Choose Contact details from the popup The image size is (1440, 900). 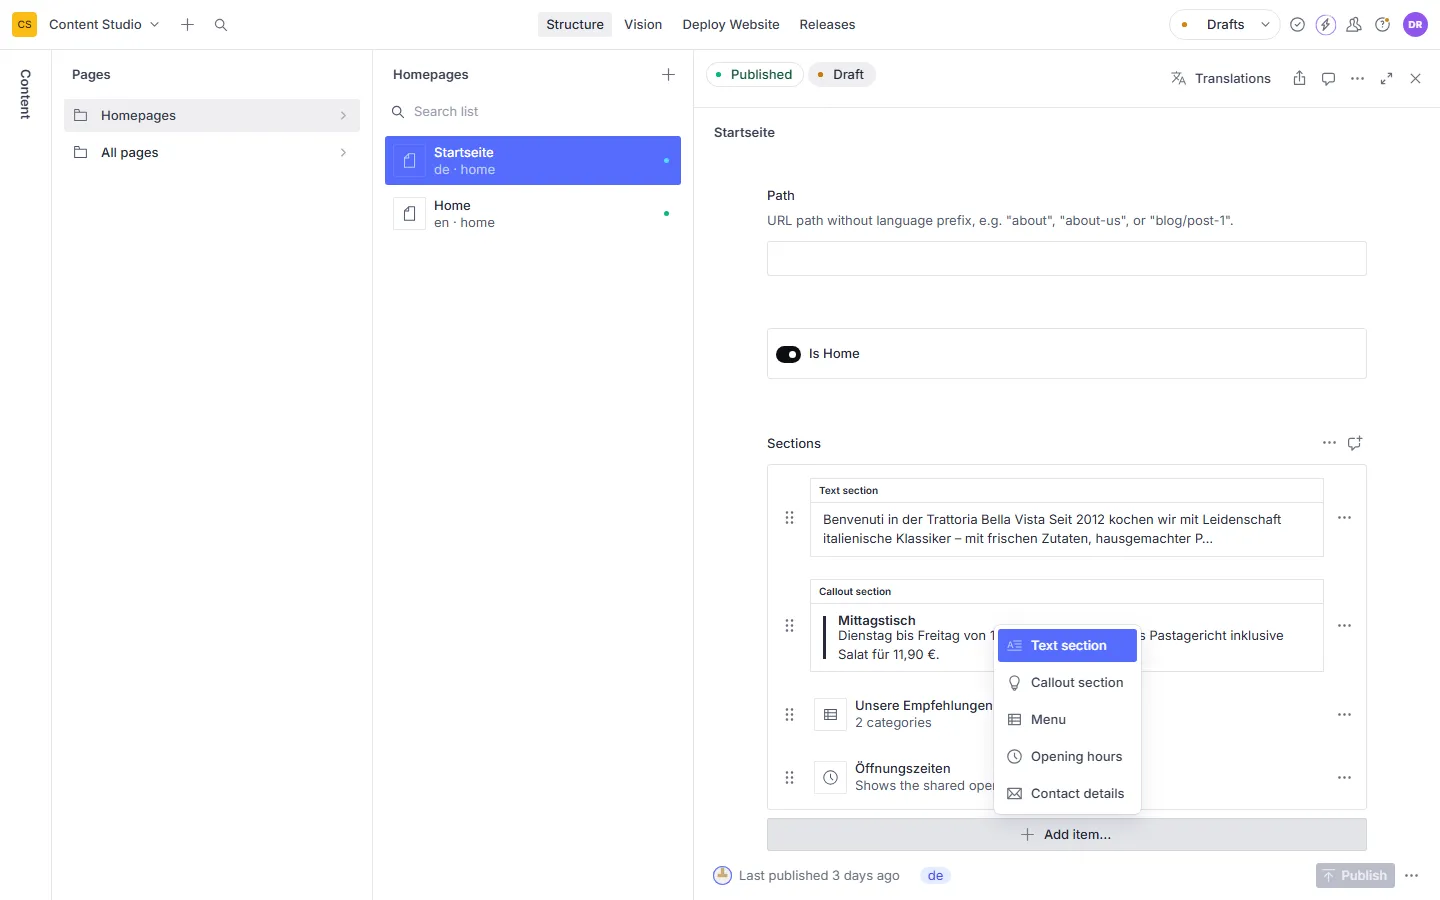(x=1067, y=793)
